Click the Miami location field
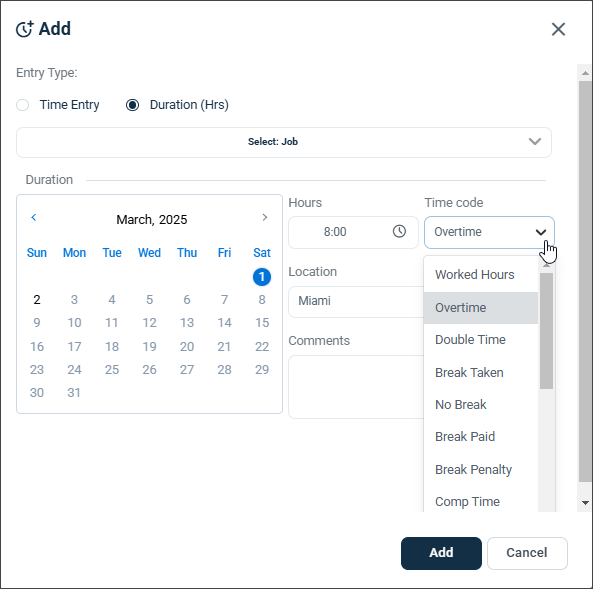The height and width of the screenshot is (589, 593). [355, 301]
